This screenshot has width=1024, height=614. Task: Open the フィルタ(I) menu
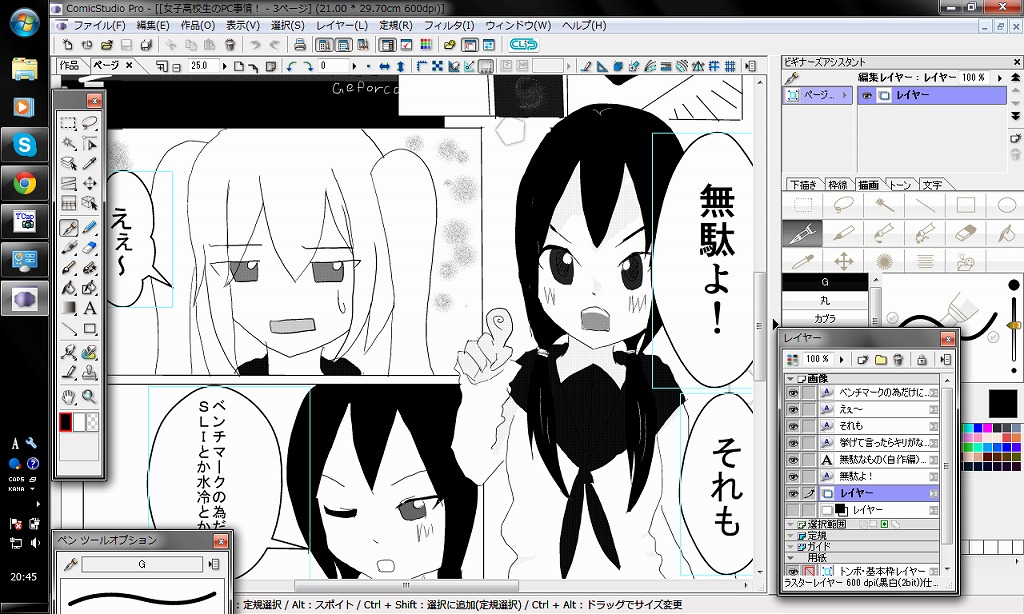pyautogui.click(x=448, y=25)
